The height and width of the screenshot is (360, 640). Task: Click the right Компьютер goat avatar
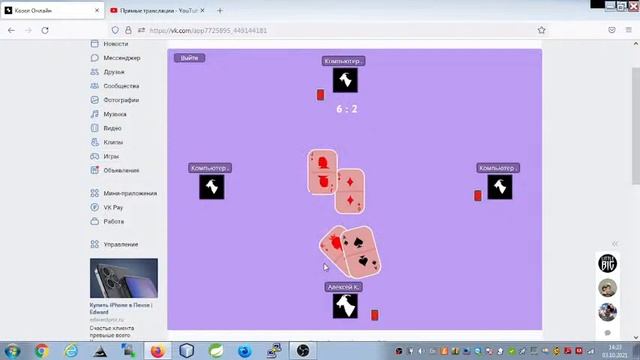(x=500, y=187)
